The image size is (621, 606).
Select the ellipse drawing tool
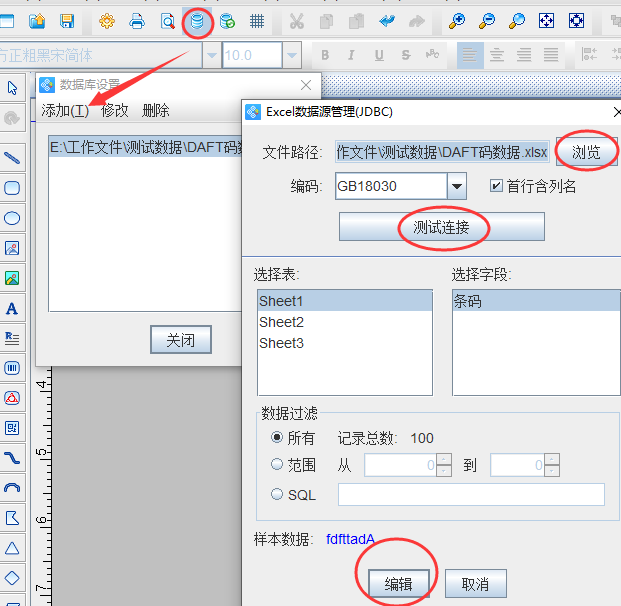coord(12,217)
